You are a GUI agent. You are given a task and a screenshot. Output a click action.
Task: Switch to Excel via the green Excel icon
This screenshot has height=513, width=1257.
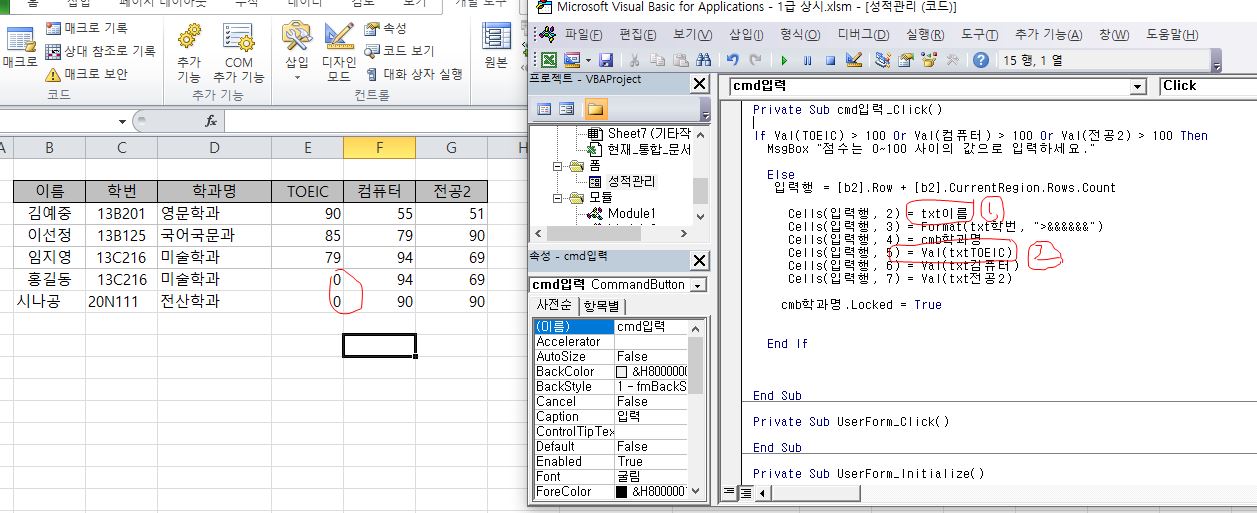pyautogui.click(x=549, y=61)
